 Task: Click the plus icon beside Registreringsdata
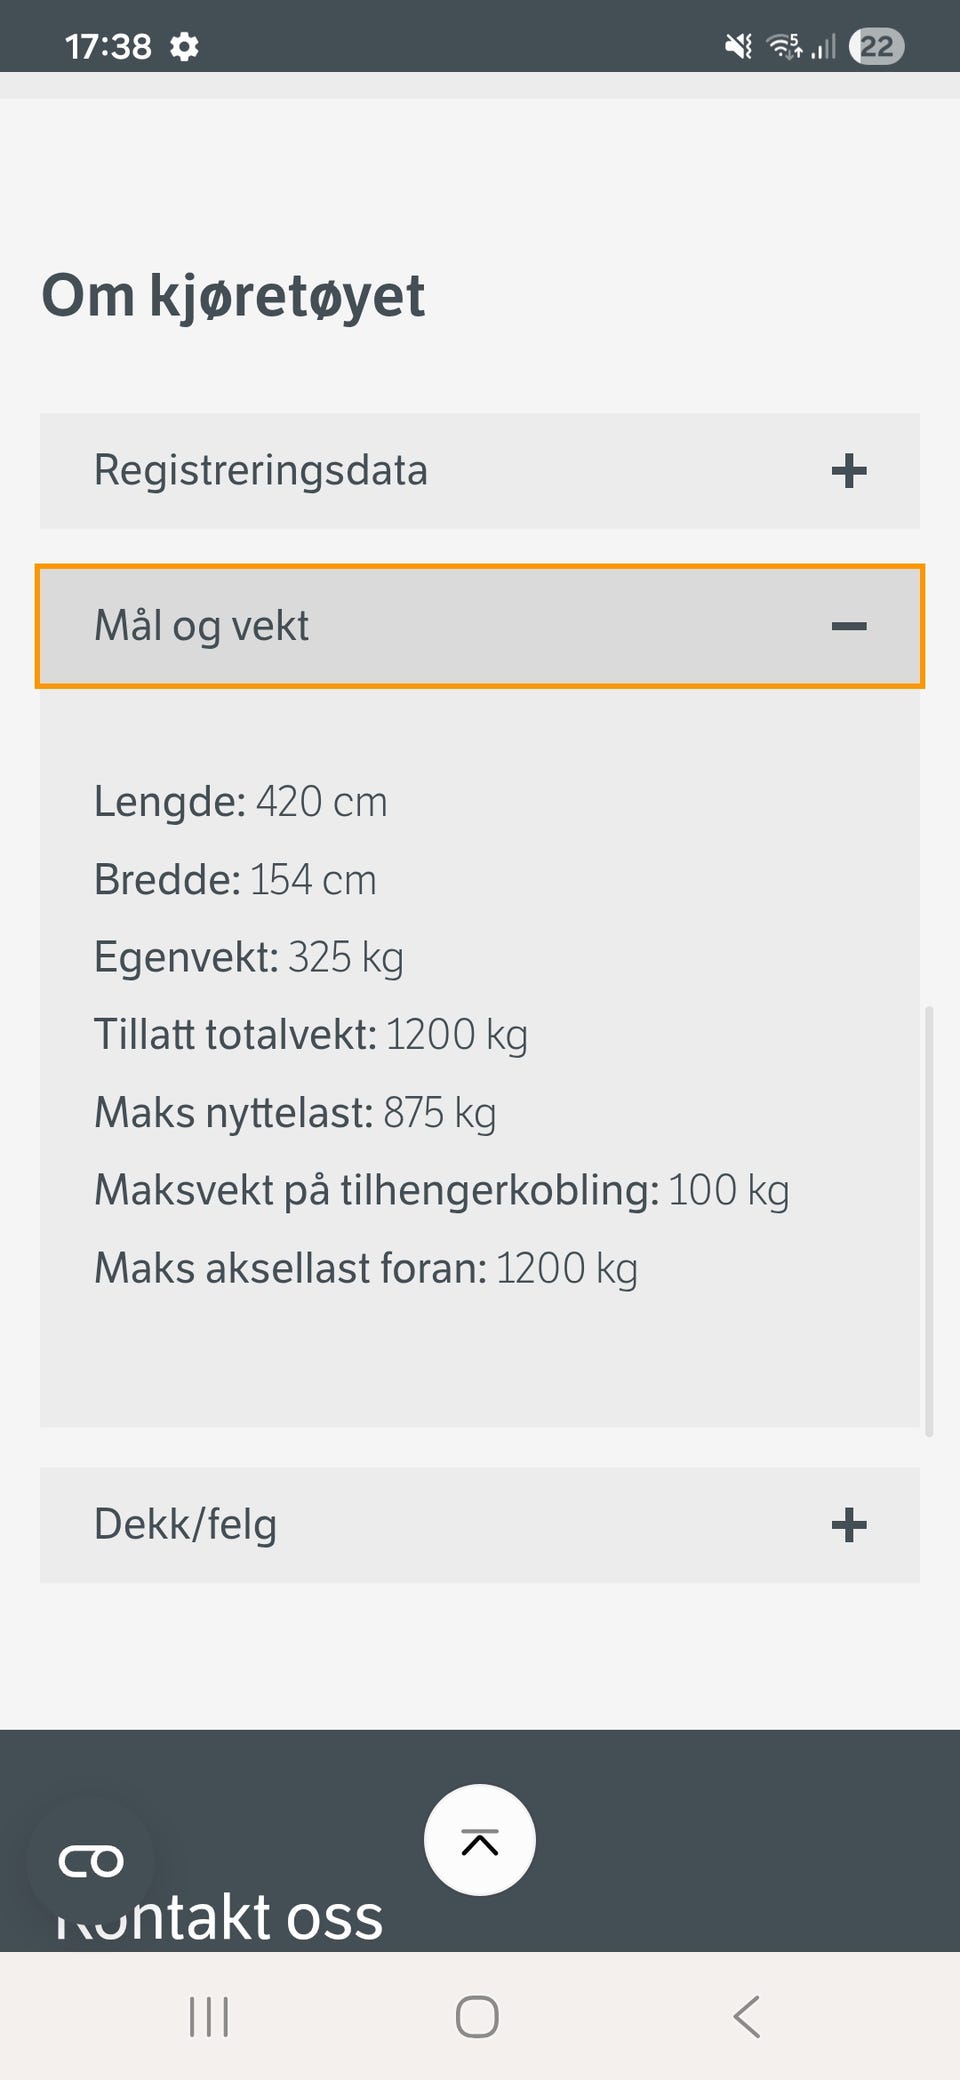pyautogui.click(x=849, y=471)
